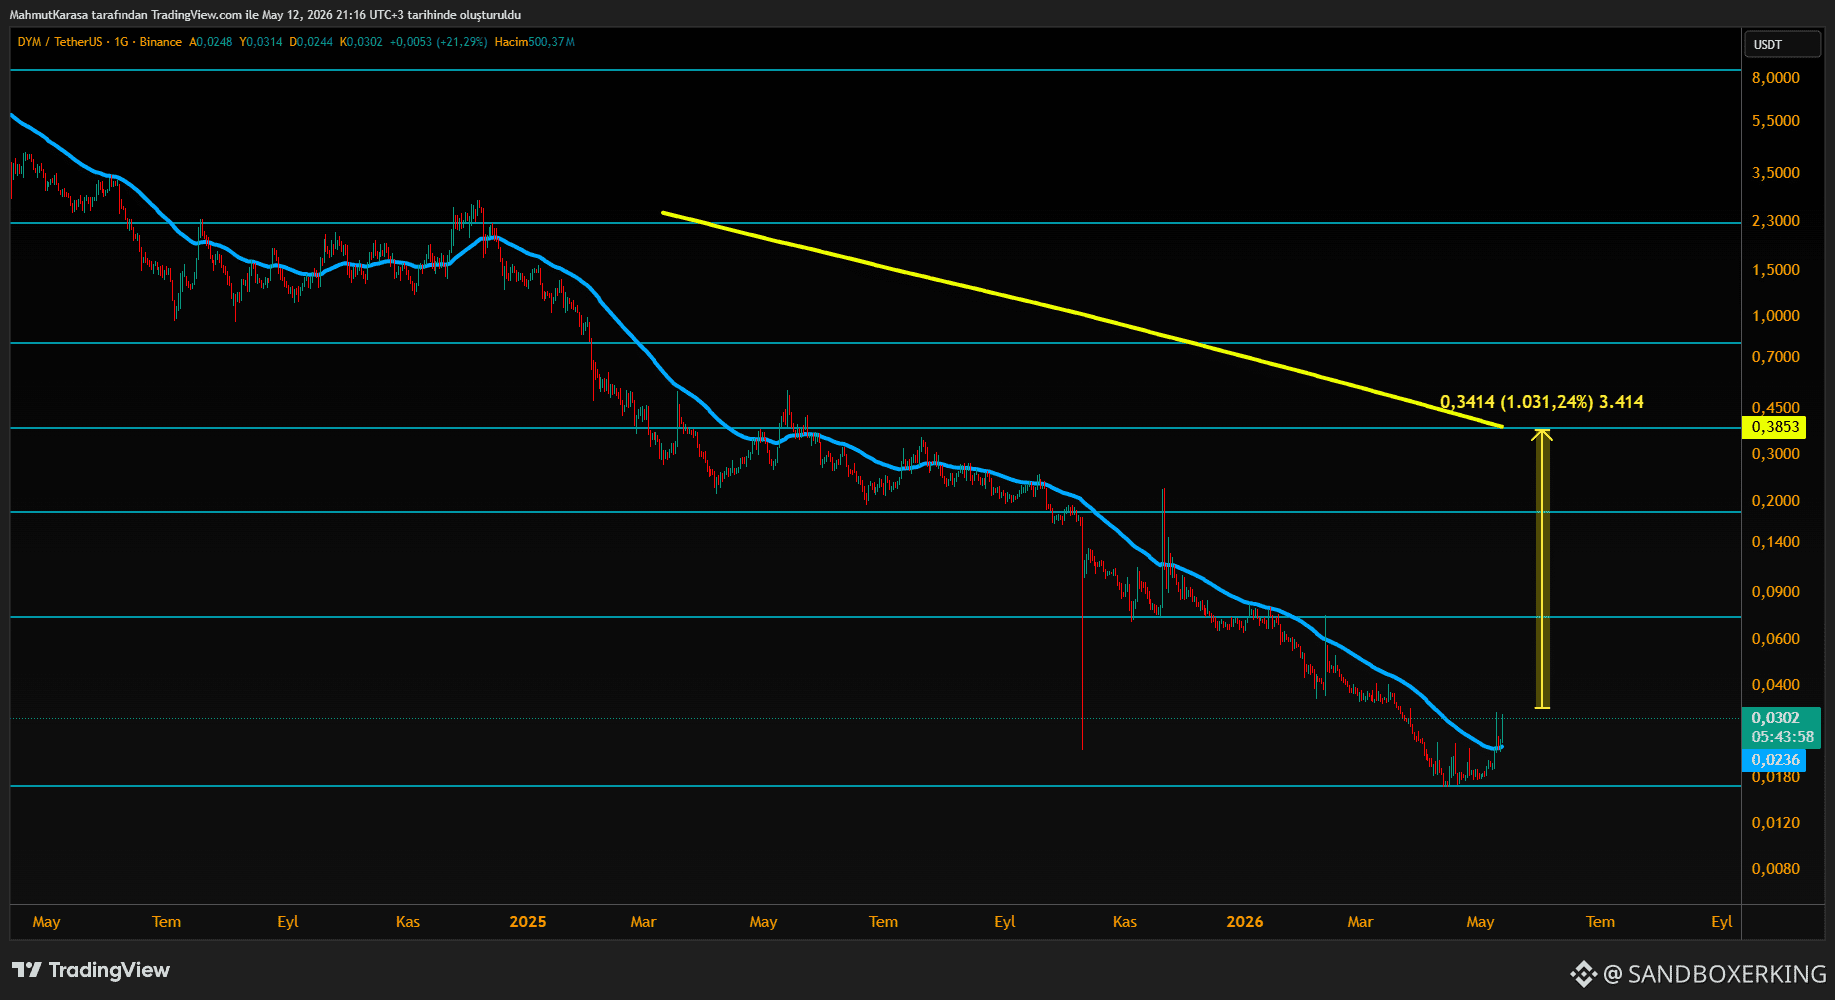Select the low value D0,0244
Image resolution: width=1835 pixels, height=1000 pixels.
pos(311,42)
